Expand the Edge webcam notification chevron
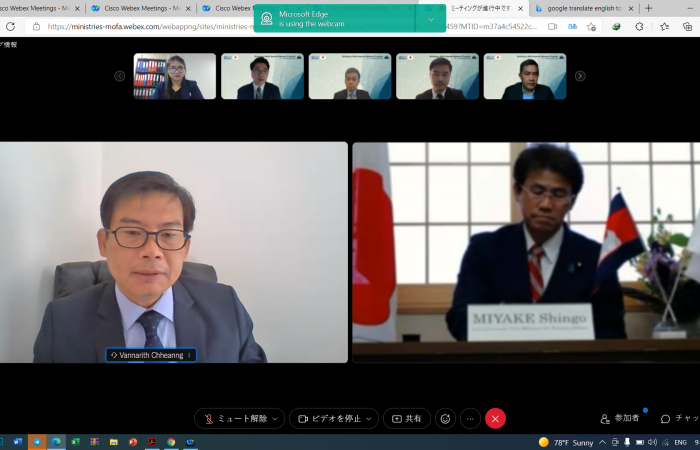700x450 pixels. click(431, 18)
